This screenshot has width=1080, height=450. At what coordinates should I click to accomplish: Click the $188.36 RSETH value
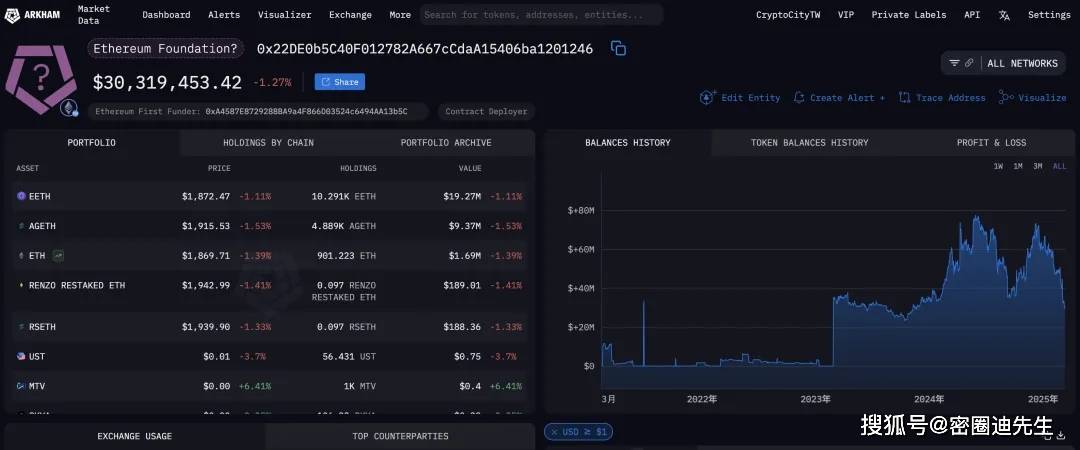click(462, 327)
